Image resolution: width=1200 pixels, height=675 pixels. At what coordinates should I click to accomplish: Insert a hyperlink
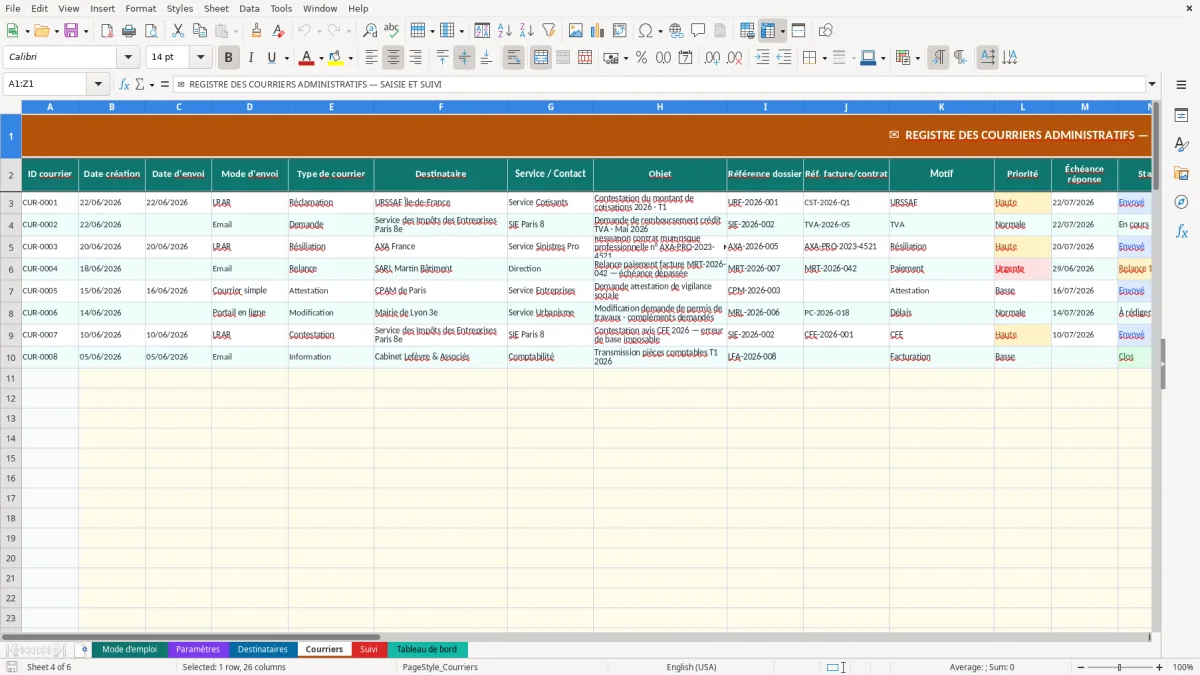(676, 31)
